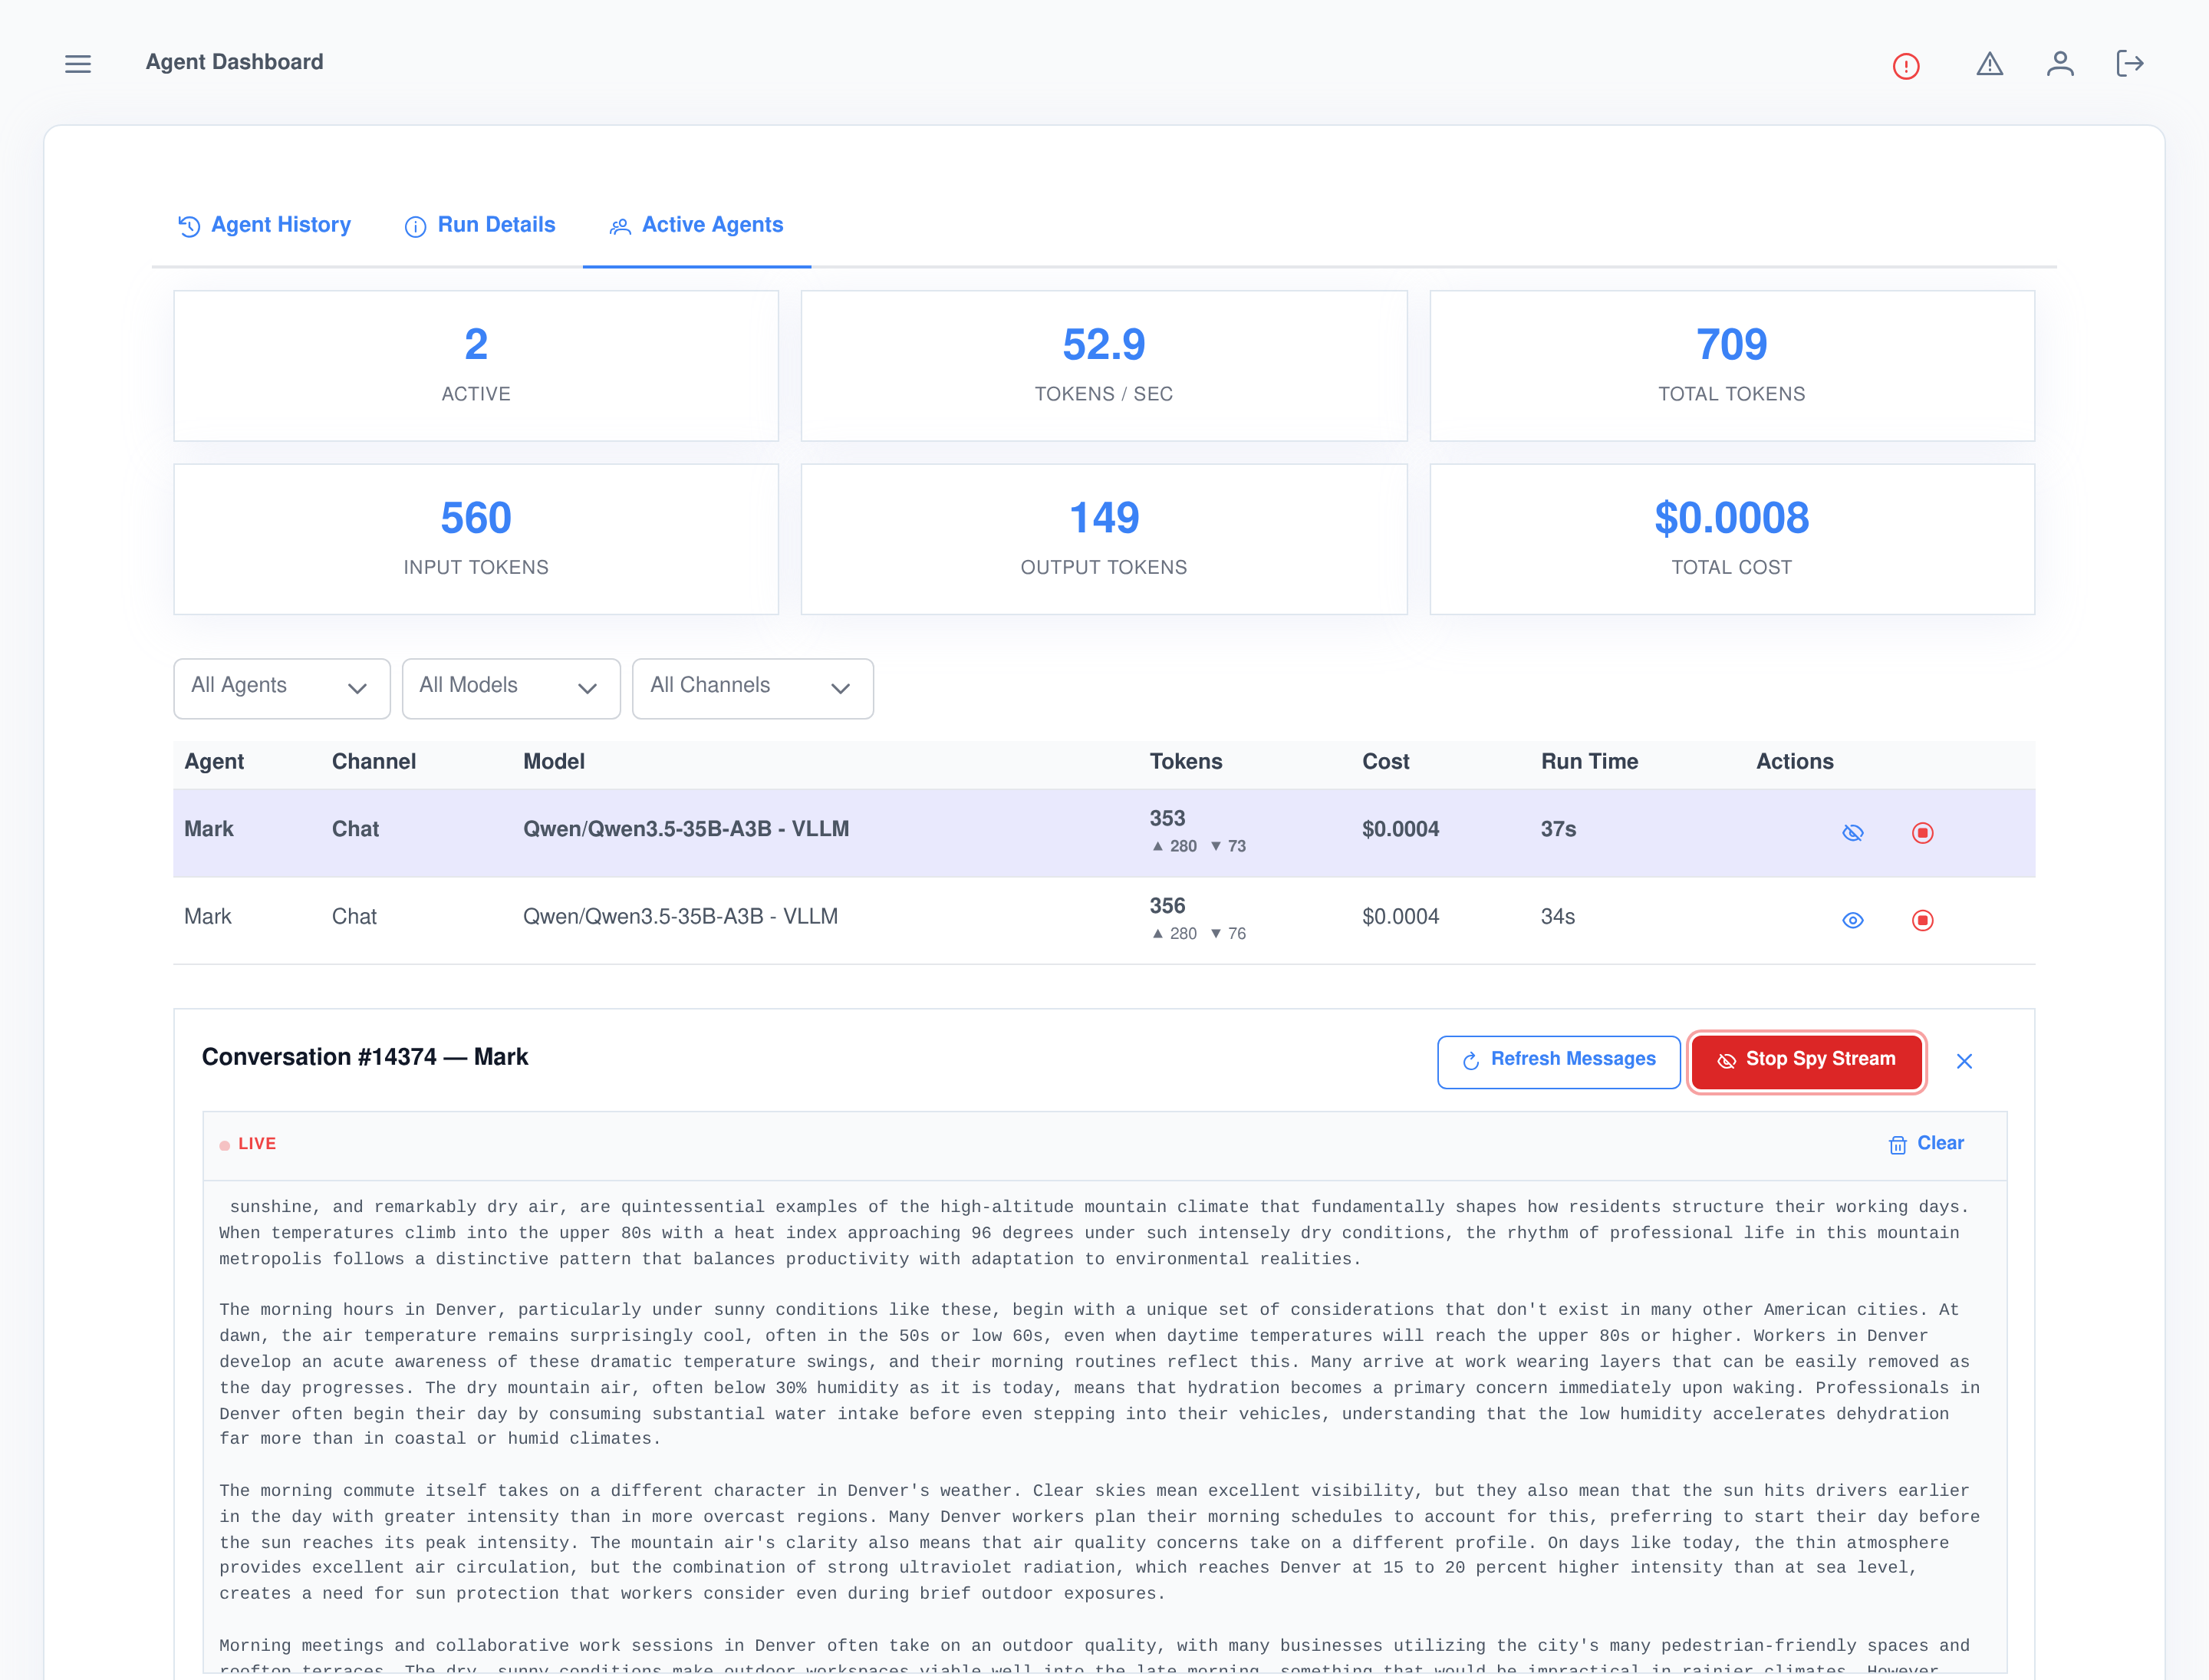Open the All Agents dropdown

[282, 688]
